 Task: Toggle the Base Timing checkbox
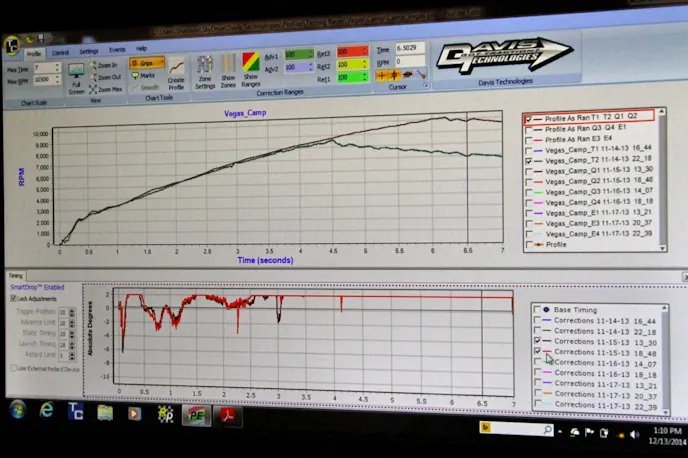click(539, 310)
